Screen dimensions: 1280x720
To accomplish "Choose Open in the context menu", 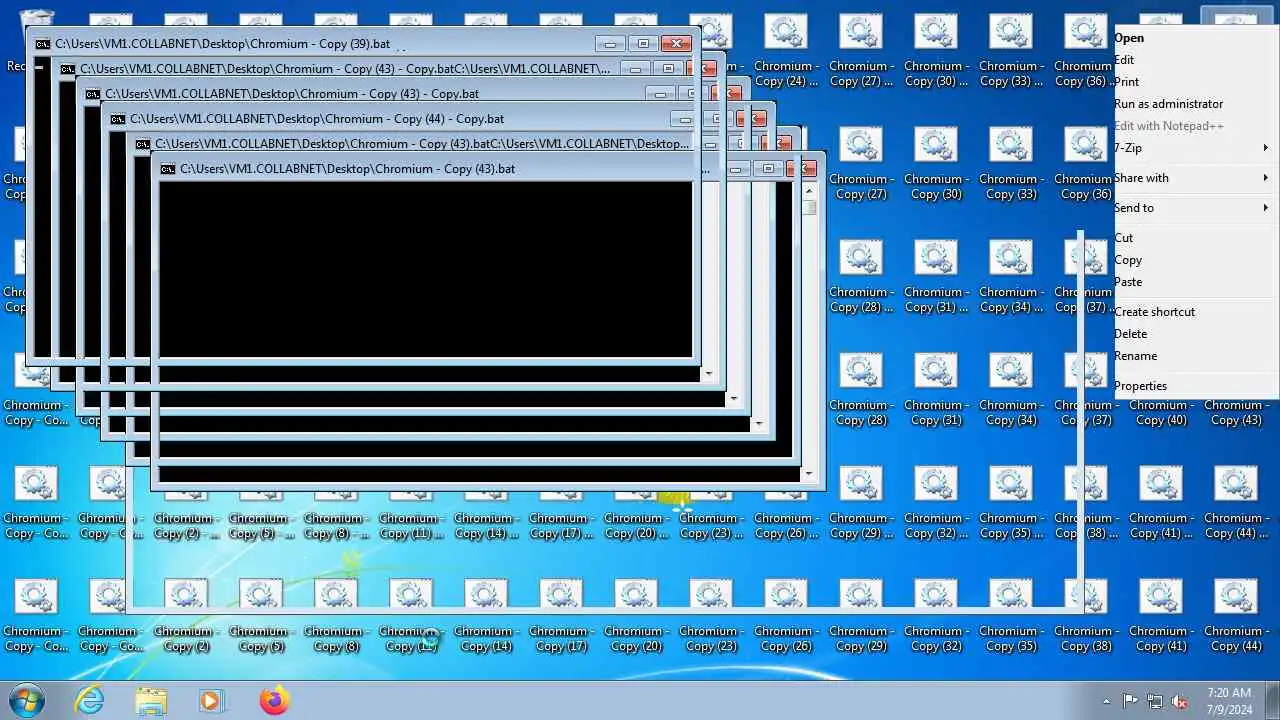I will click(1195, 38).
